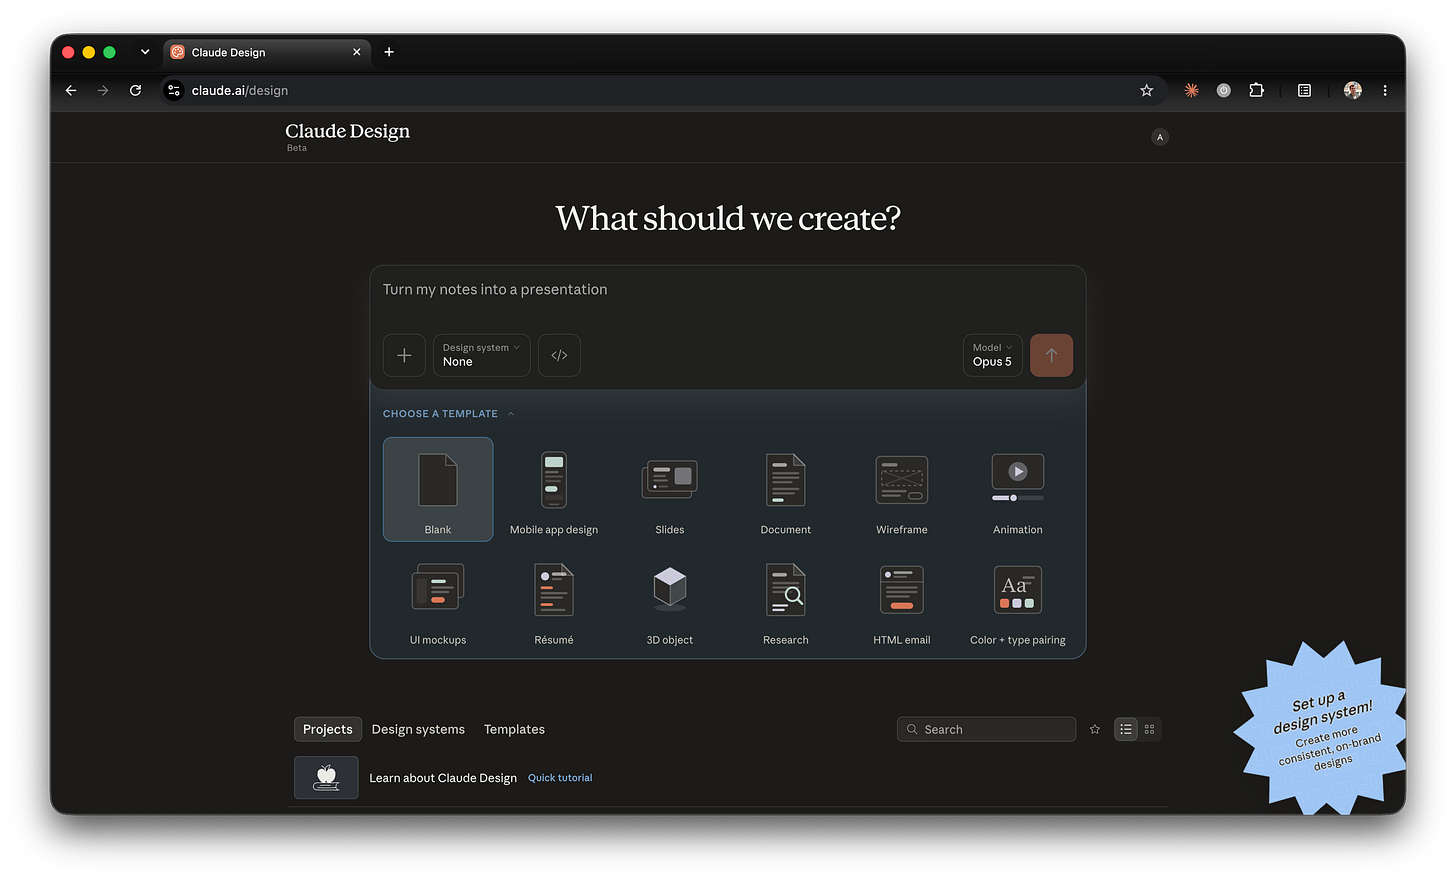The image size is (1456, 881).
Task: Switch to the Projects tab
Action: click(328, 729)
